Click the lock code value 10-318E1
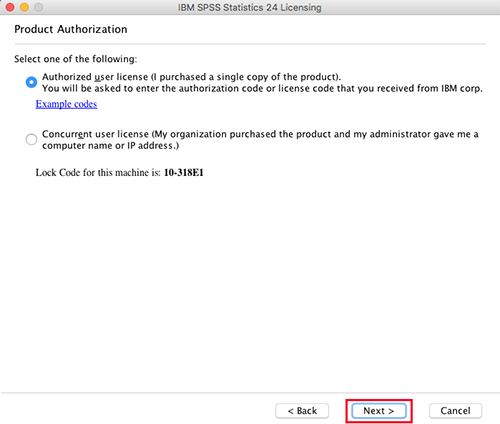Image resolution: width=500 pixels, height=424 pixels. point(184,173)
